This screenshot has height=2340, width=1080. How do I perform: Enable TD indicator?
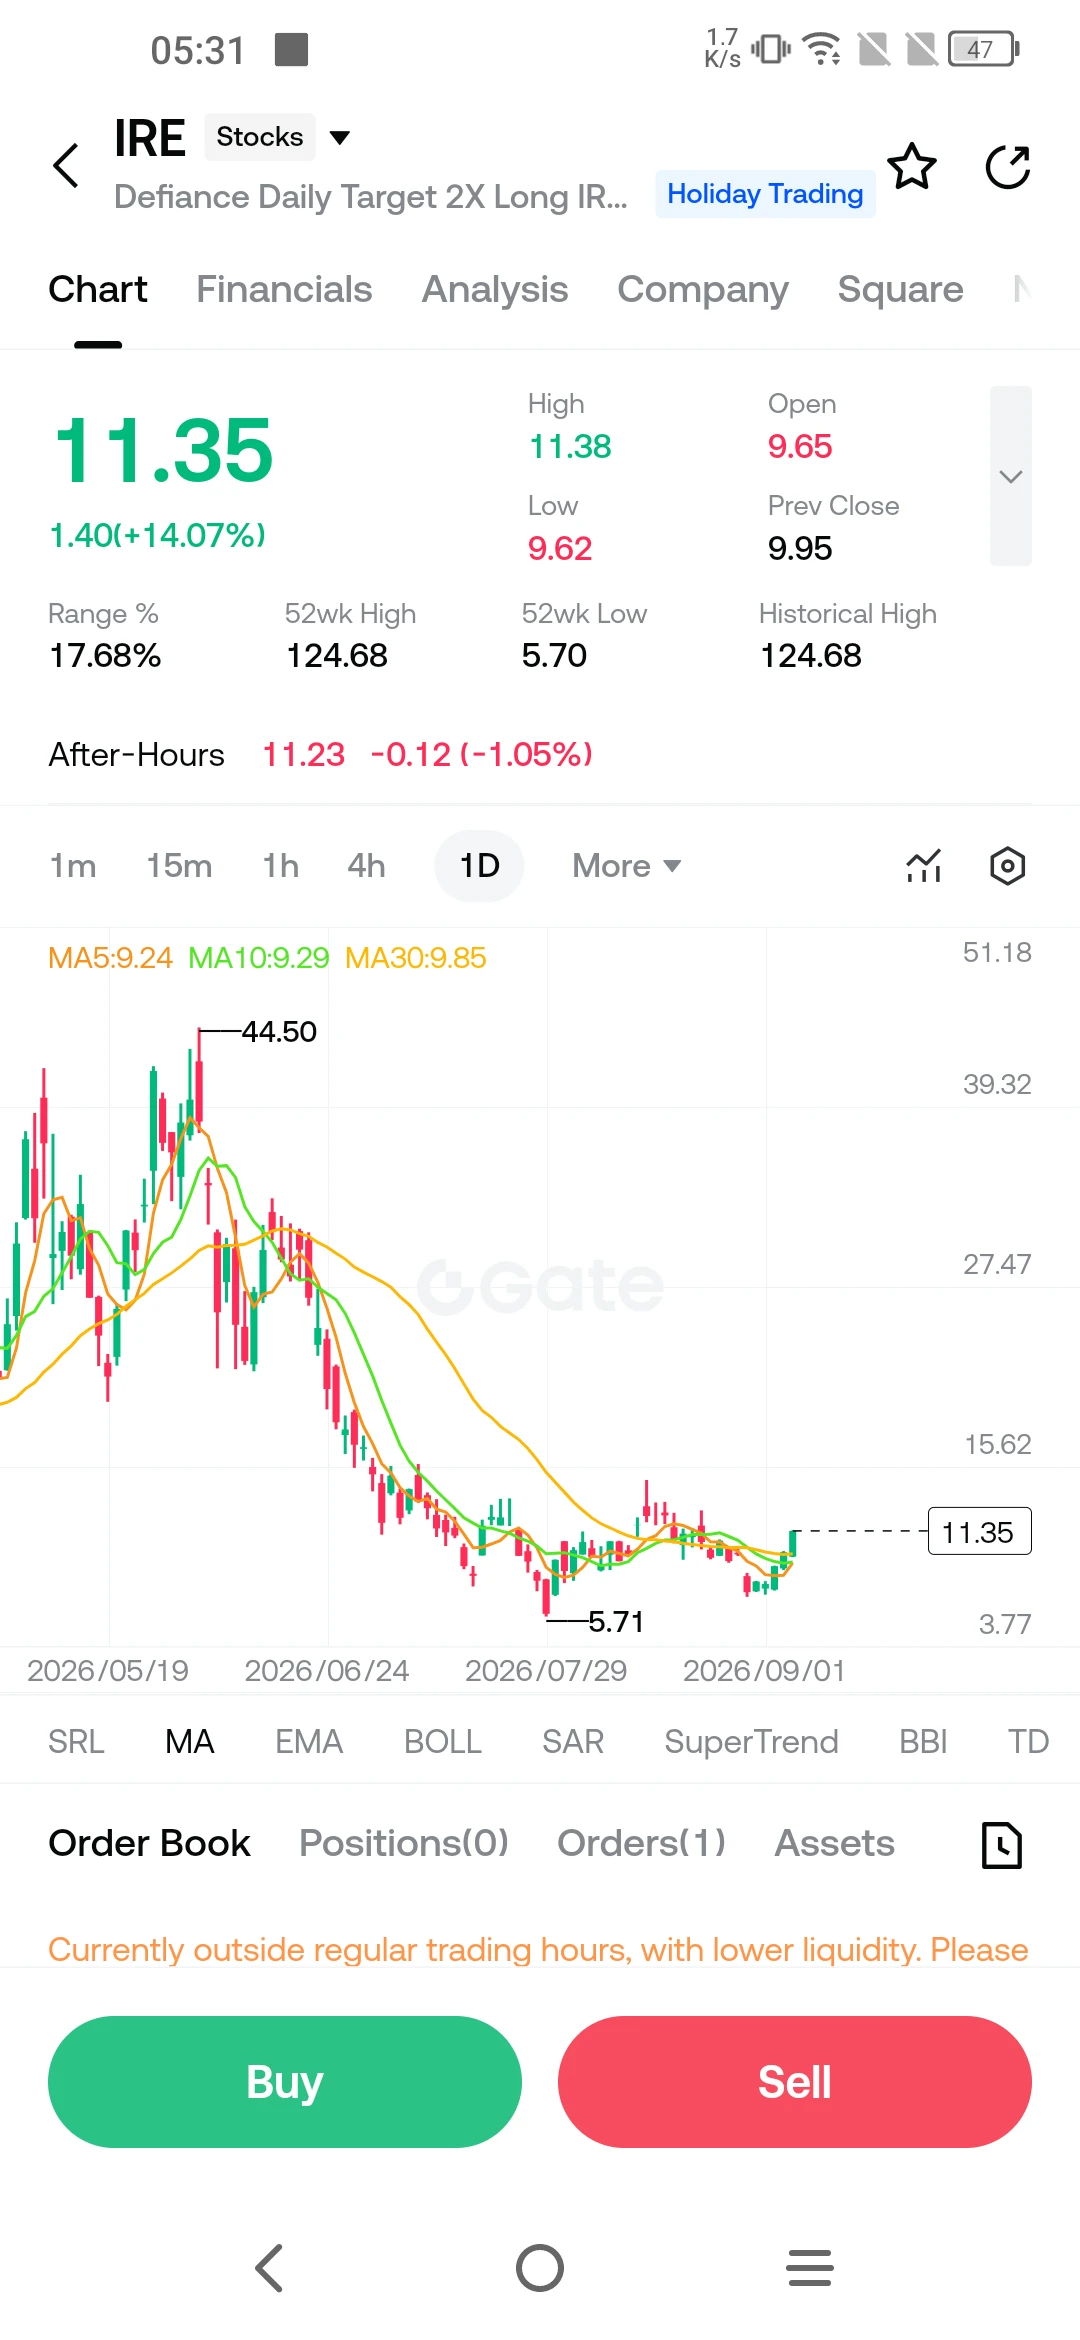click(1028, 1742)
